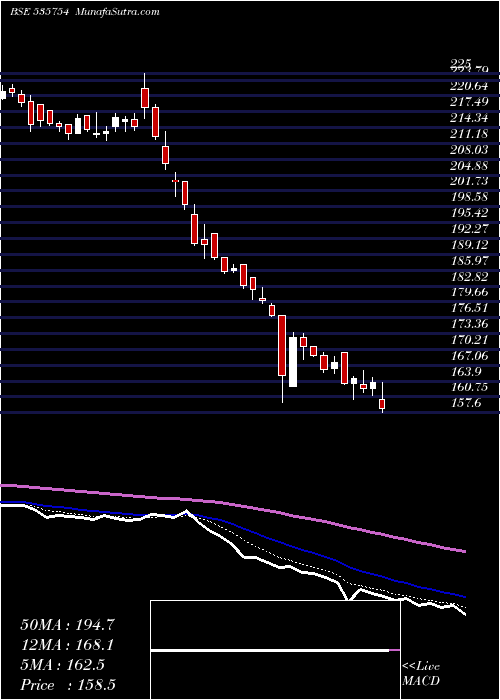
Task: Select the 198.58 price level label
Action: tap(469, 197)
